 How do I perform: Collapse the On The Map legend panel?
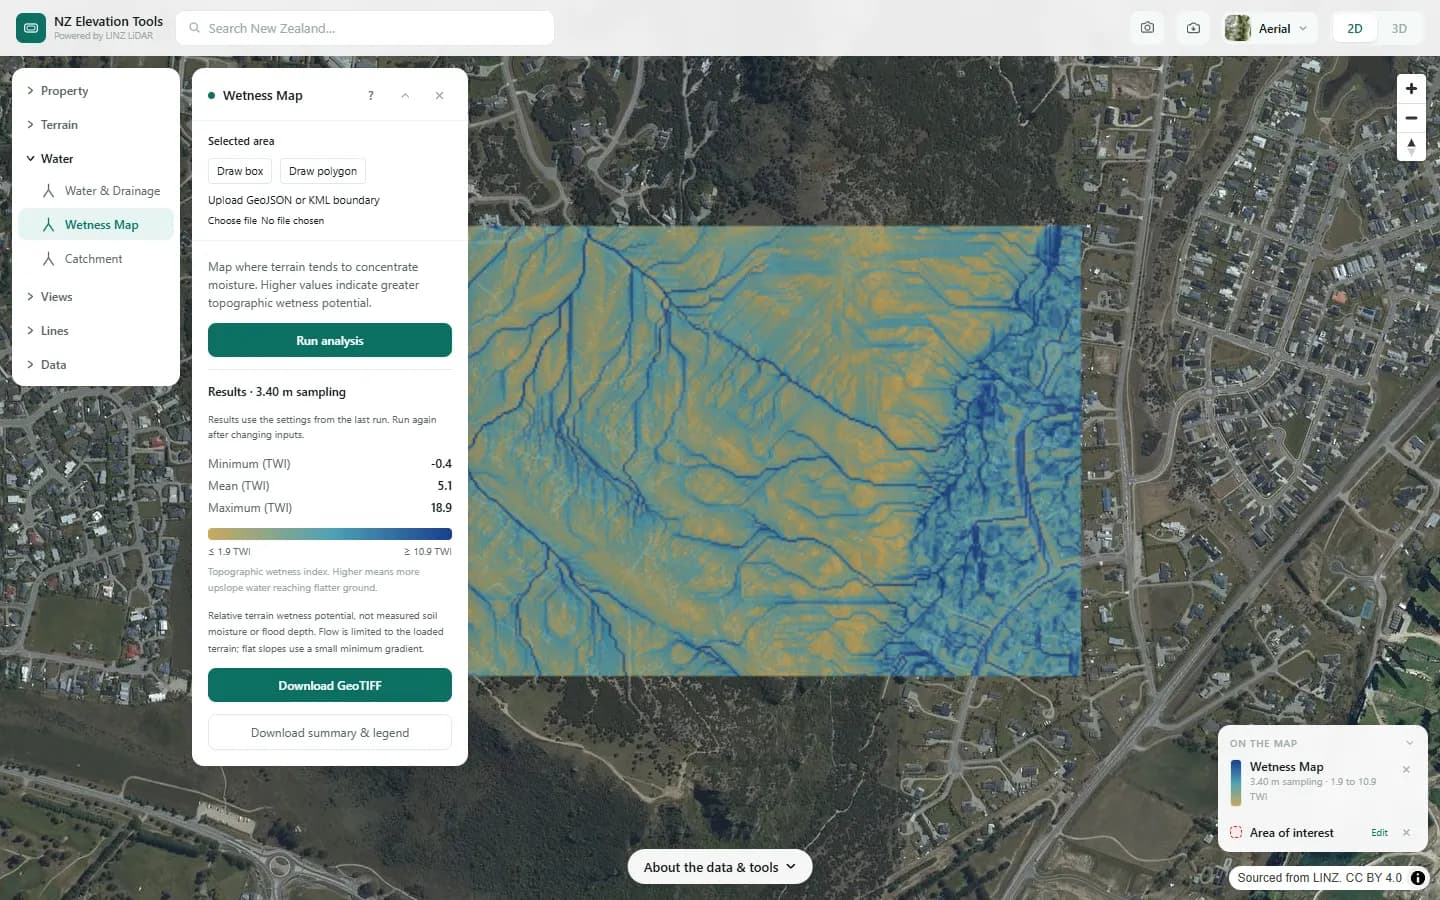click(x=1410, y=743)
